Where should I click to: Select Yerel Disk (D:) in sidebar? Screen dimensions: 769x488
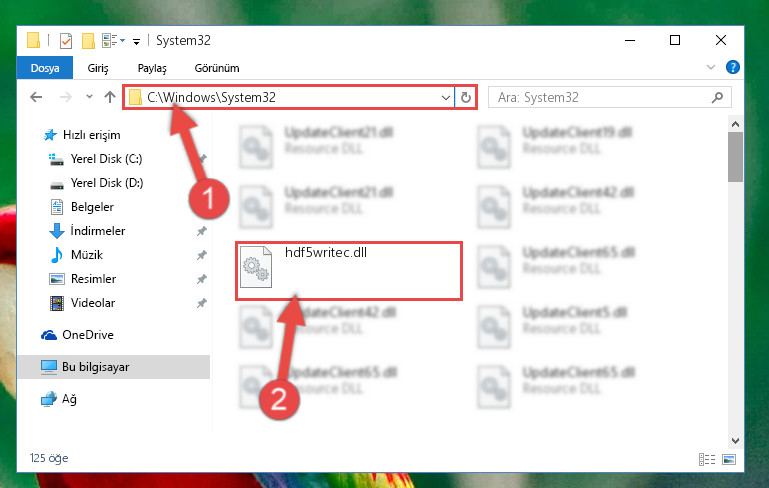pos(107,183)
